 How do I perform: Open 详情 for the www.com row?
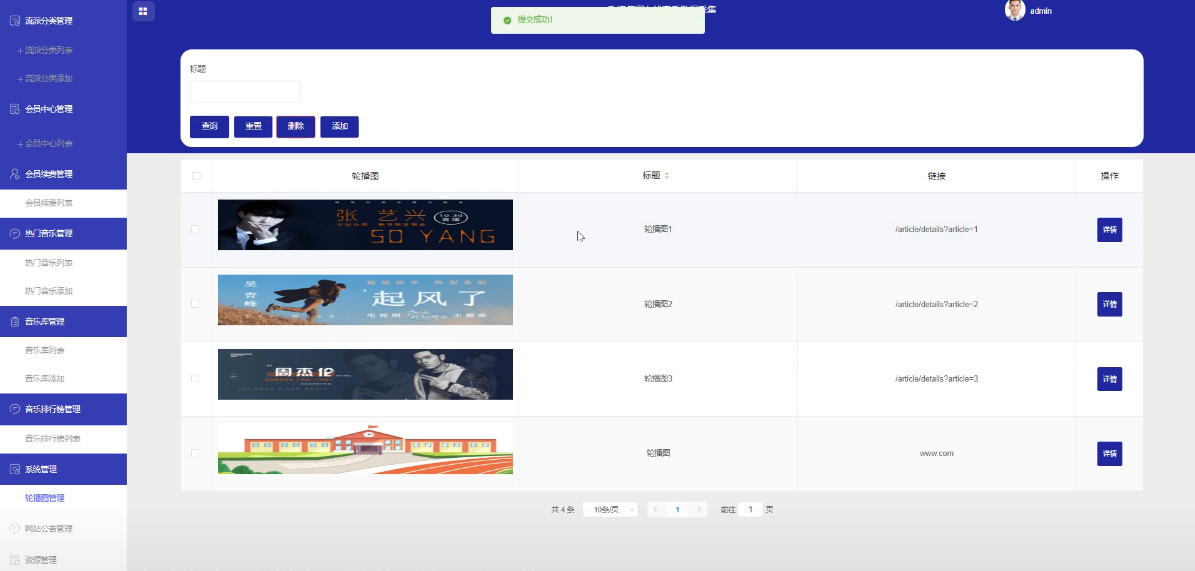coord(1110,454)
